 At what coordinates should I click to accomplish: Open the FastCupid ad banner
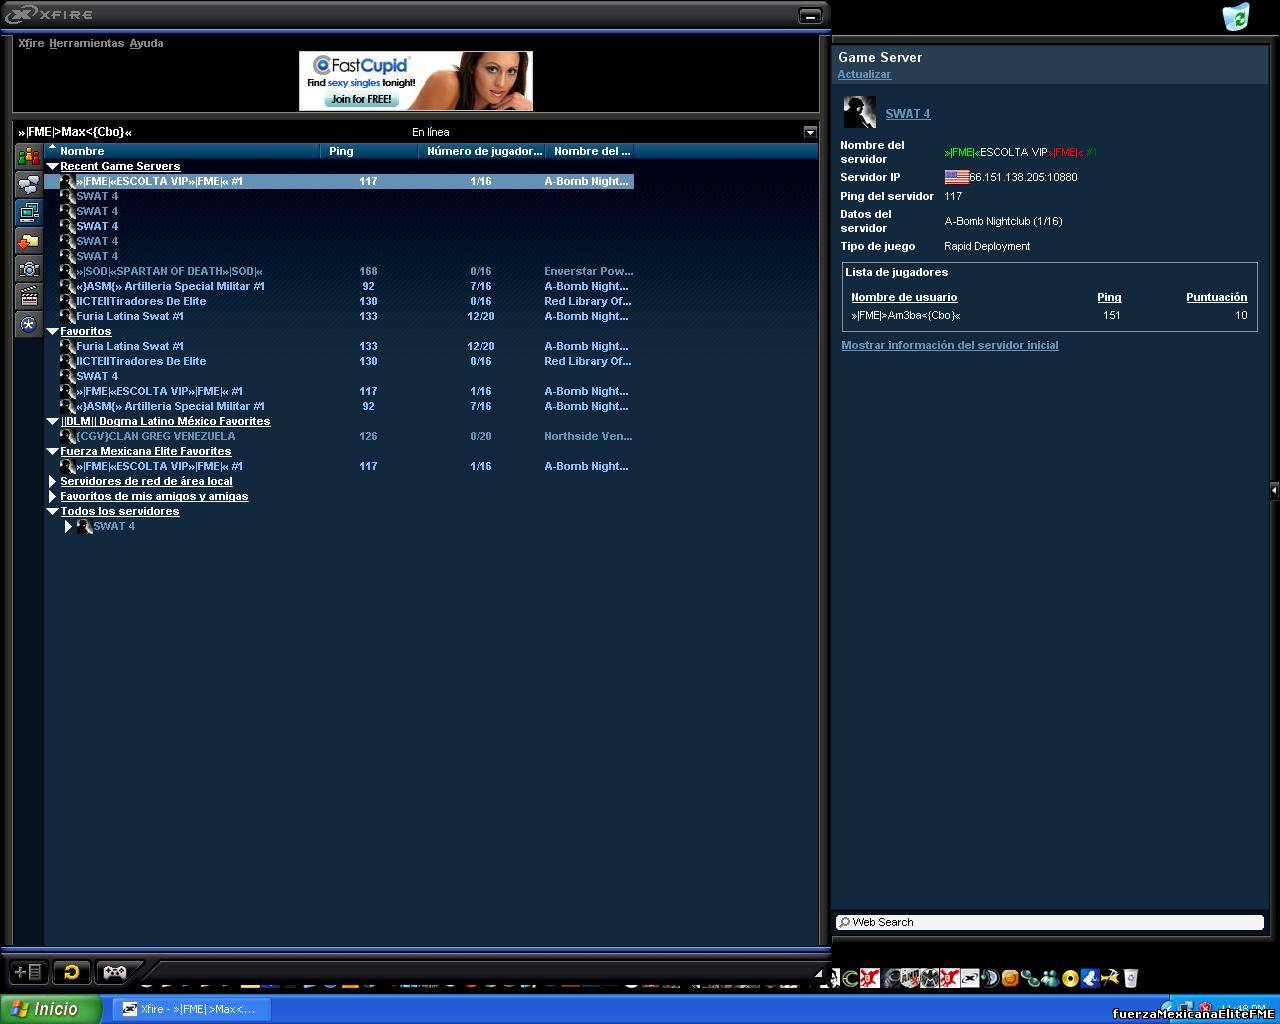pyautogui.click(x=416, y=81)
